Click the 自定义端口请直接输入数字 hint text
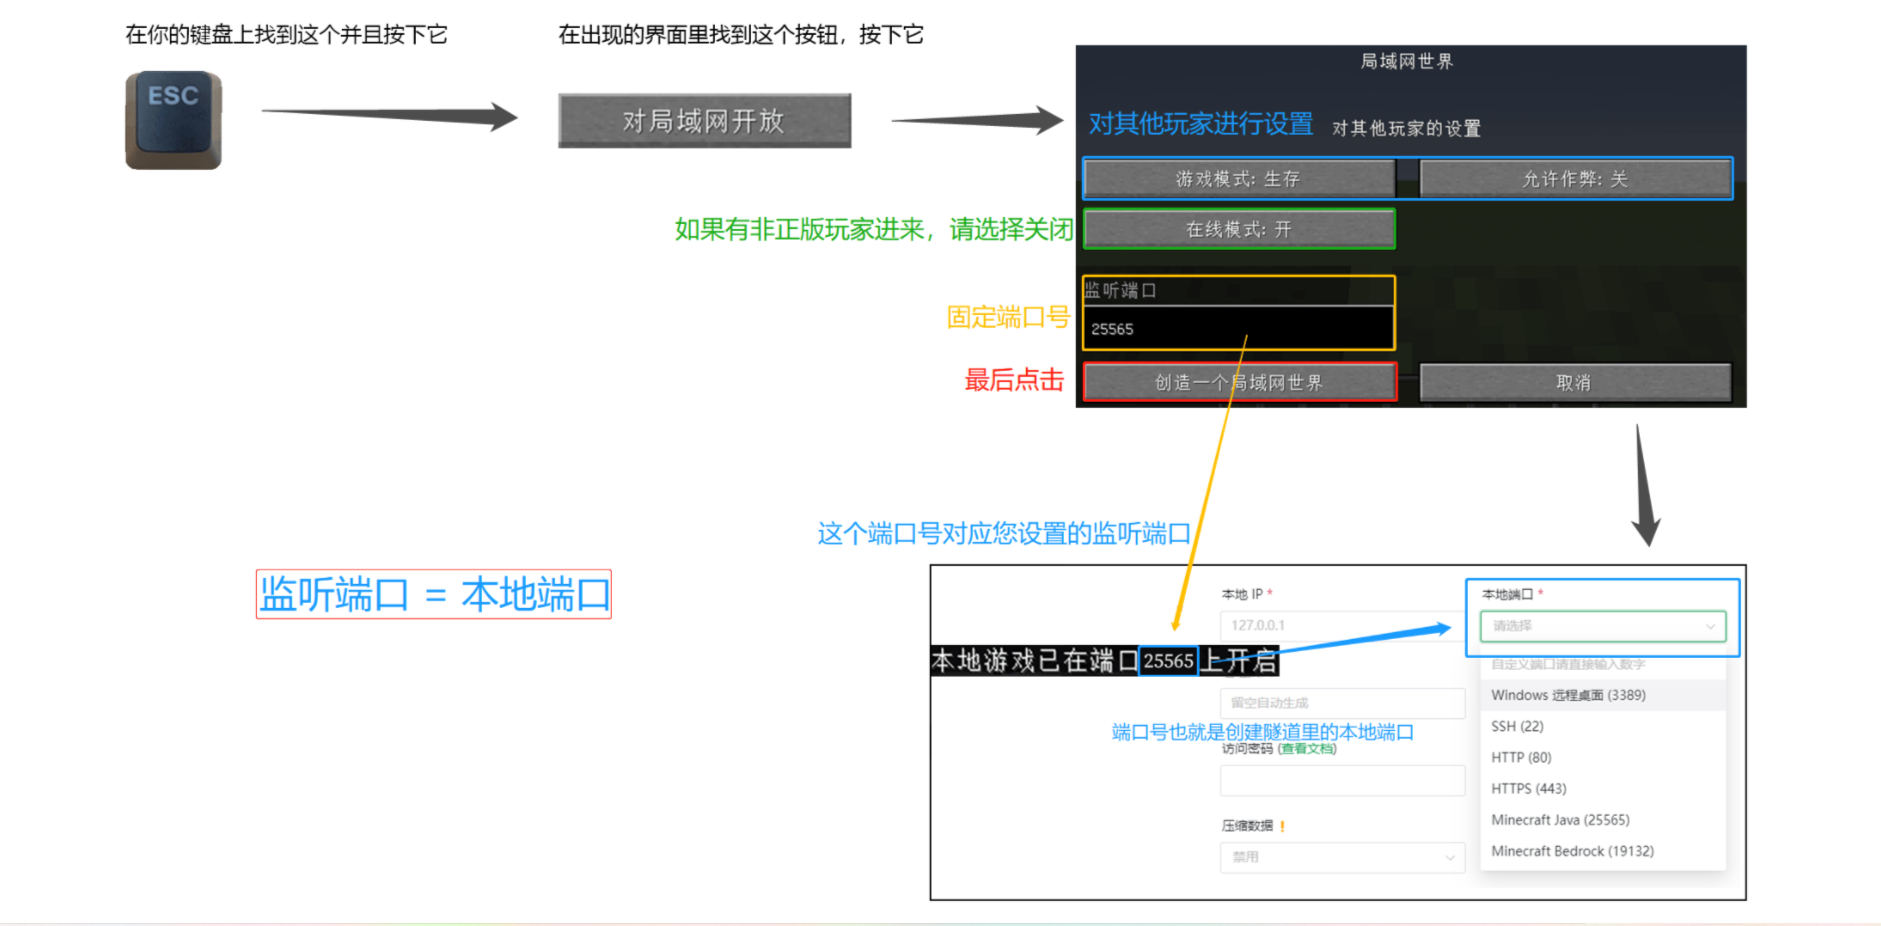The image size is (1881, 926). (x=1567, y=664)
